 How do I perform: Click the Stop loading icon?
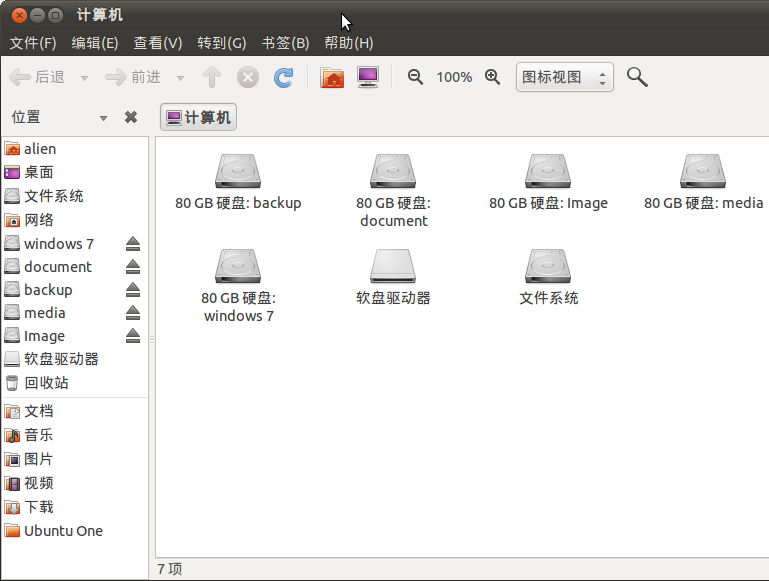coord(248,77)
